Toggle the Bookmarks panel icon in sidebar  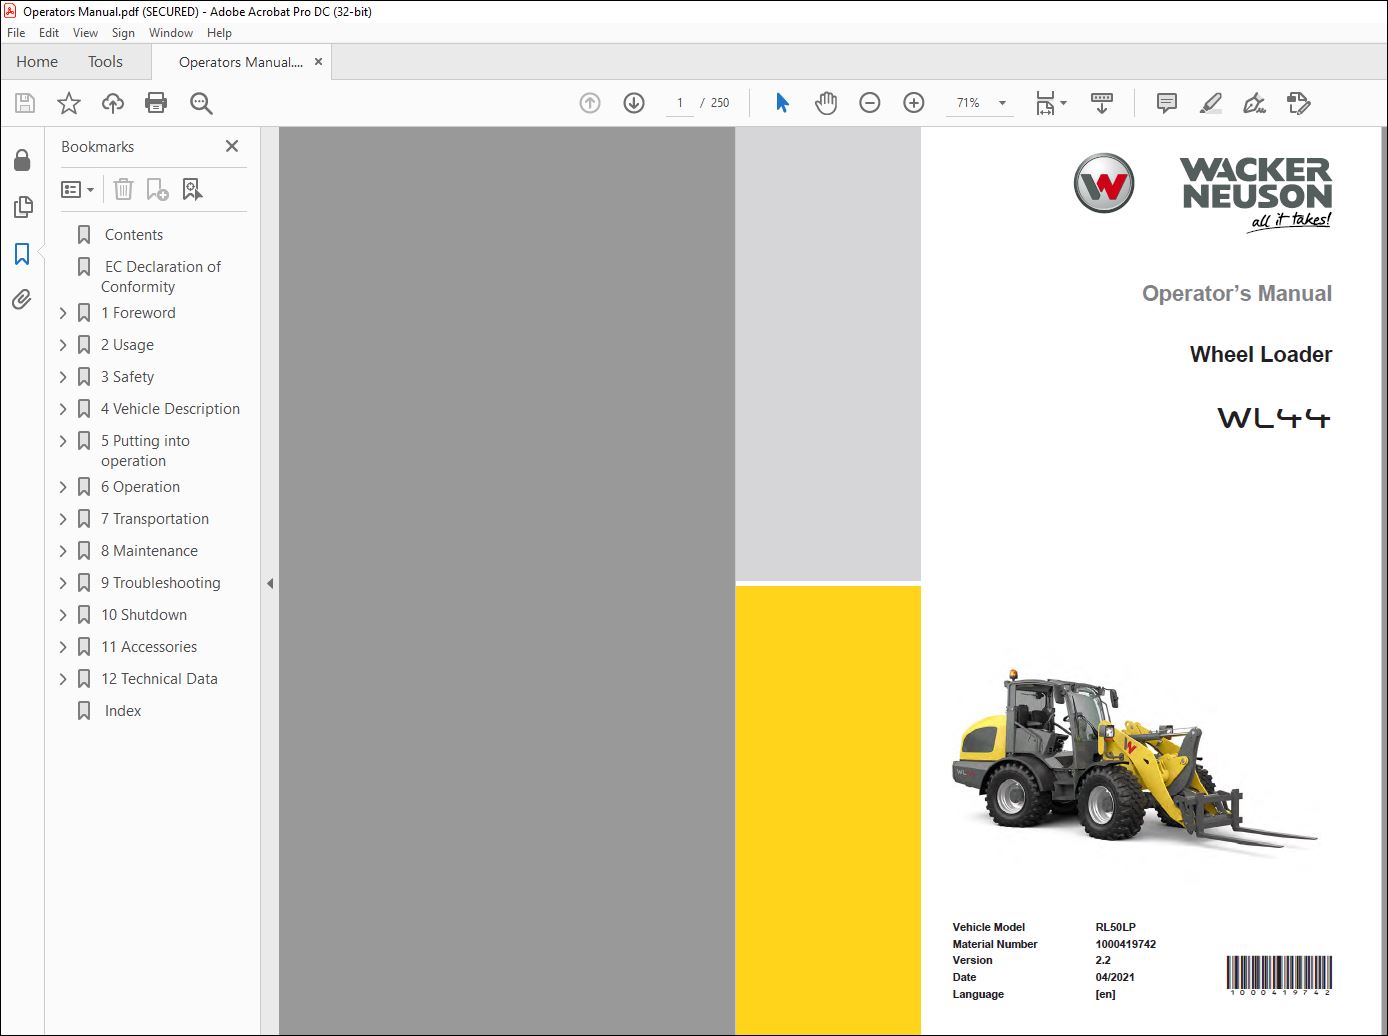[22, 254]
